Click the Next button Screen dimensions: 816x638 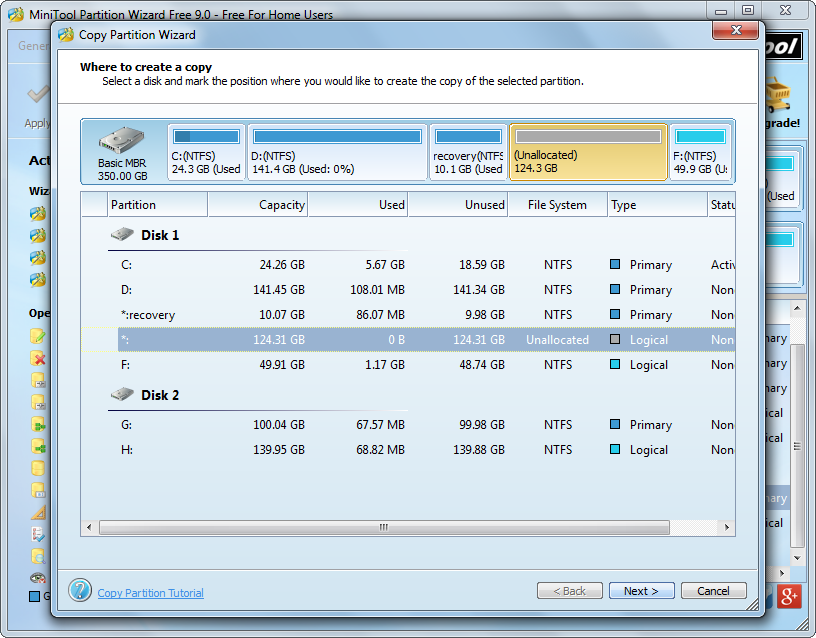click(641, 591)
